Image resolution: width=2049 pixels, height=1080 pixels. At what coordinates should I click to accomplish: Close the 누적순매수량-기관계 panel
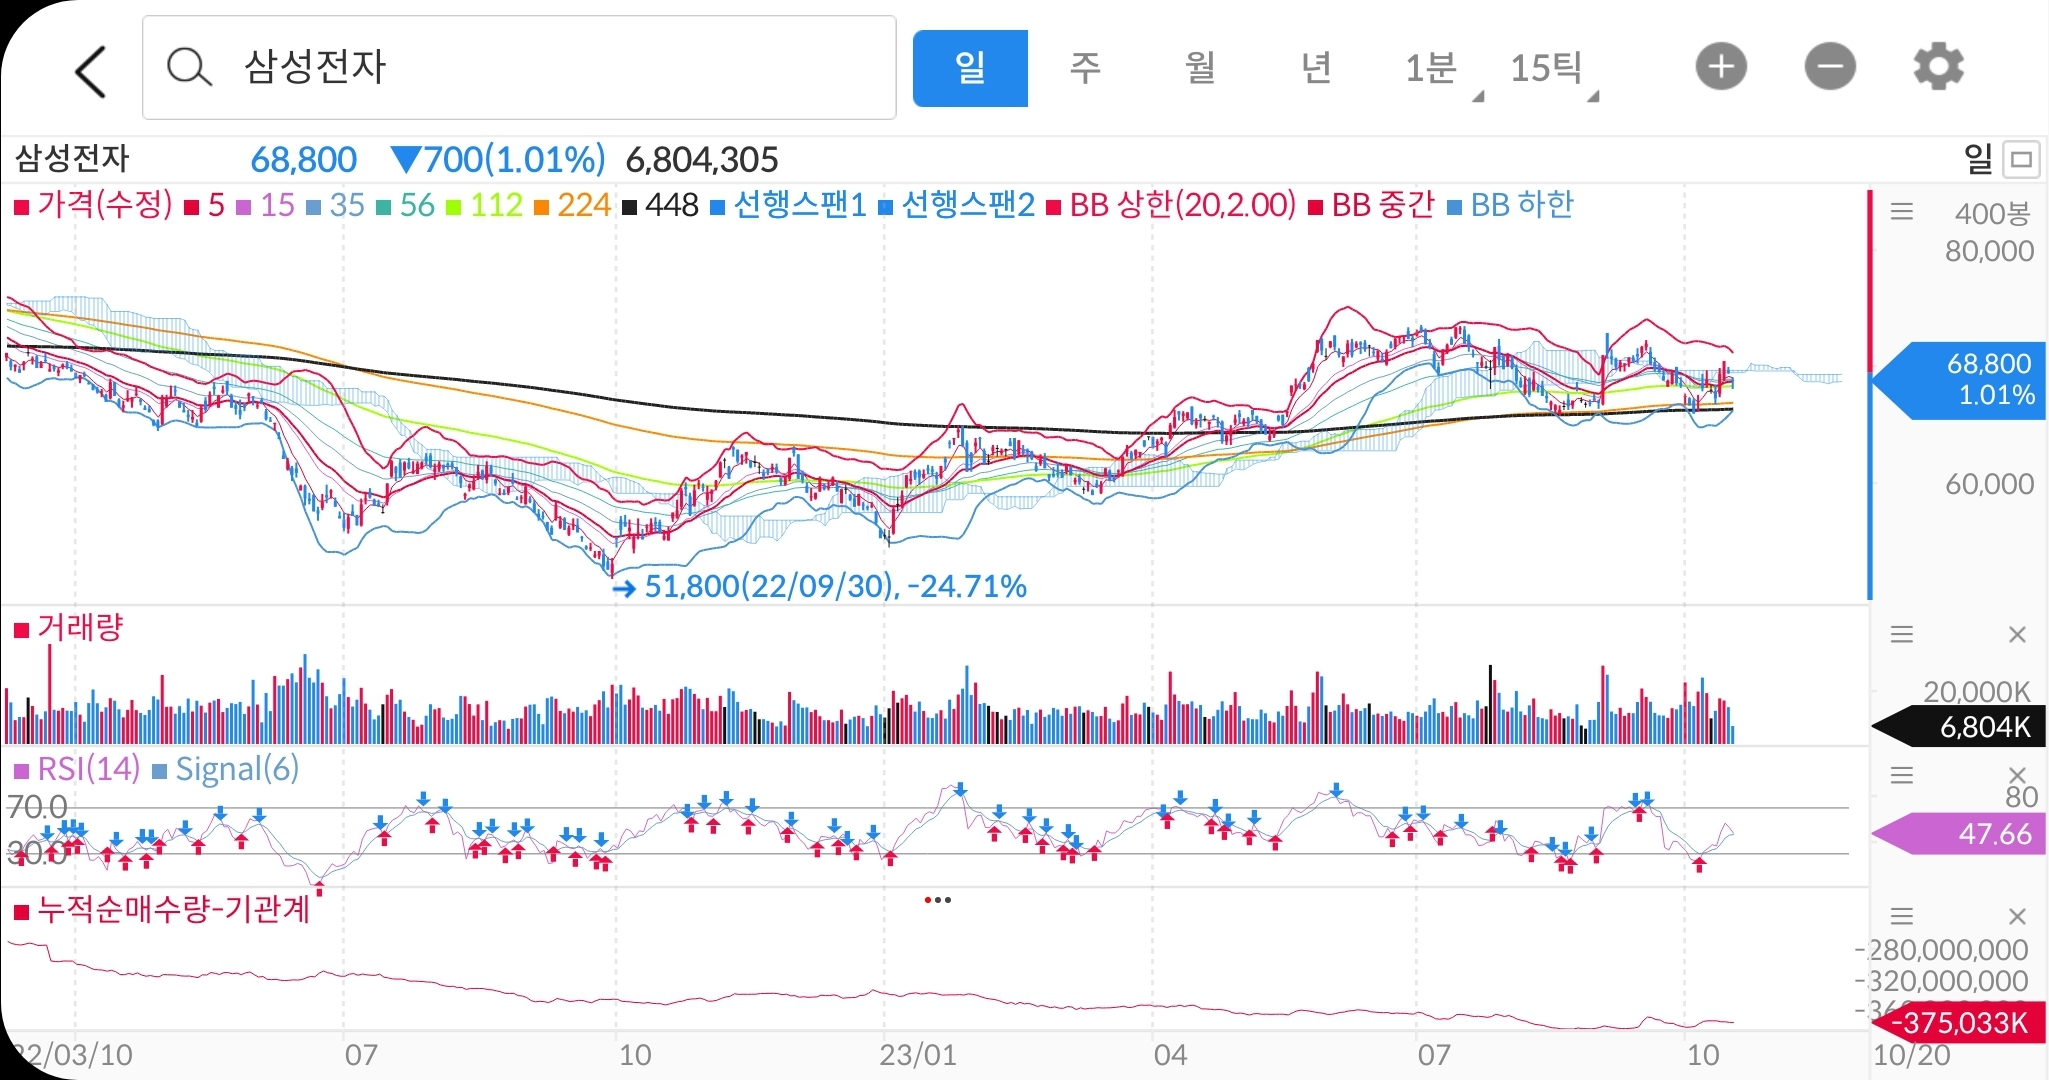(2017, 916)
